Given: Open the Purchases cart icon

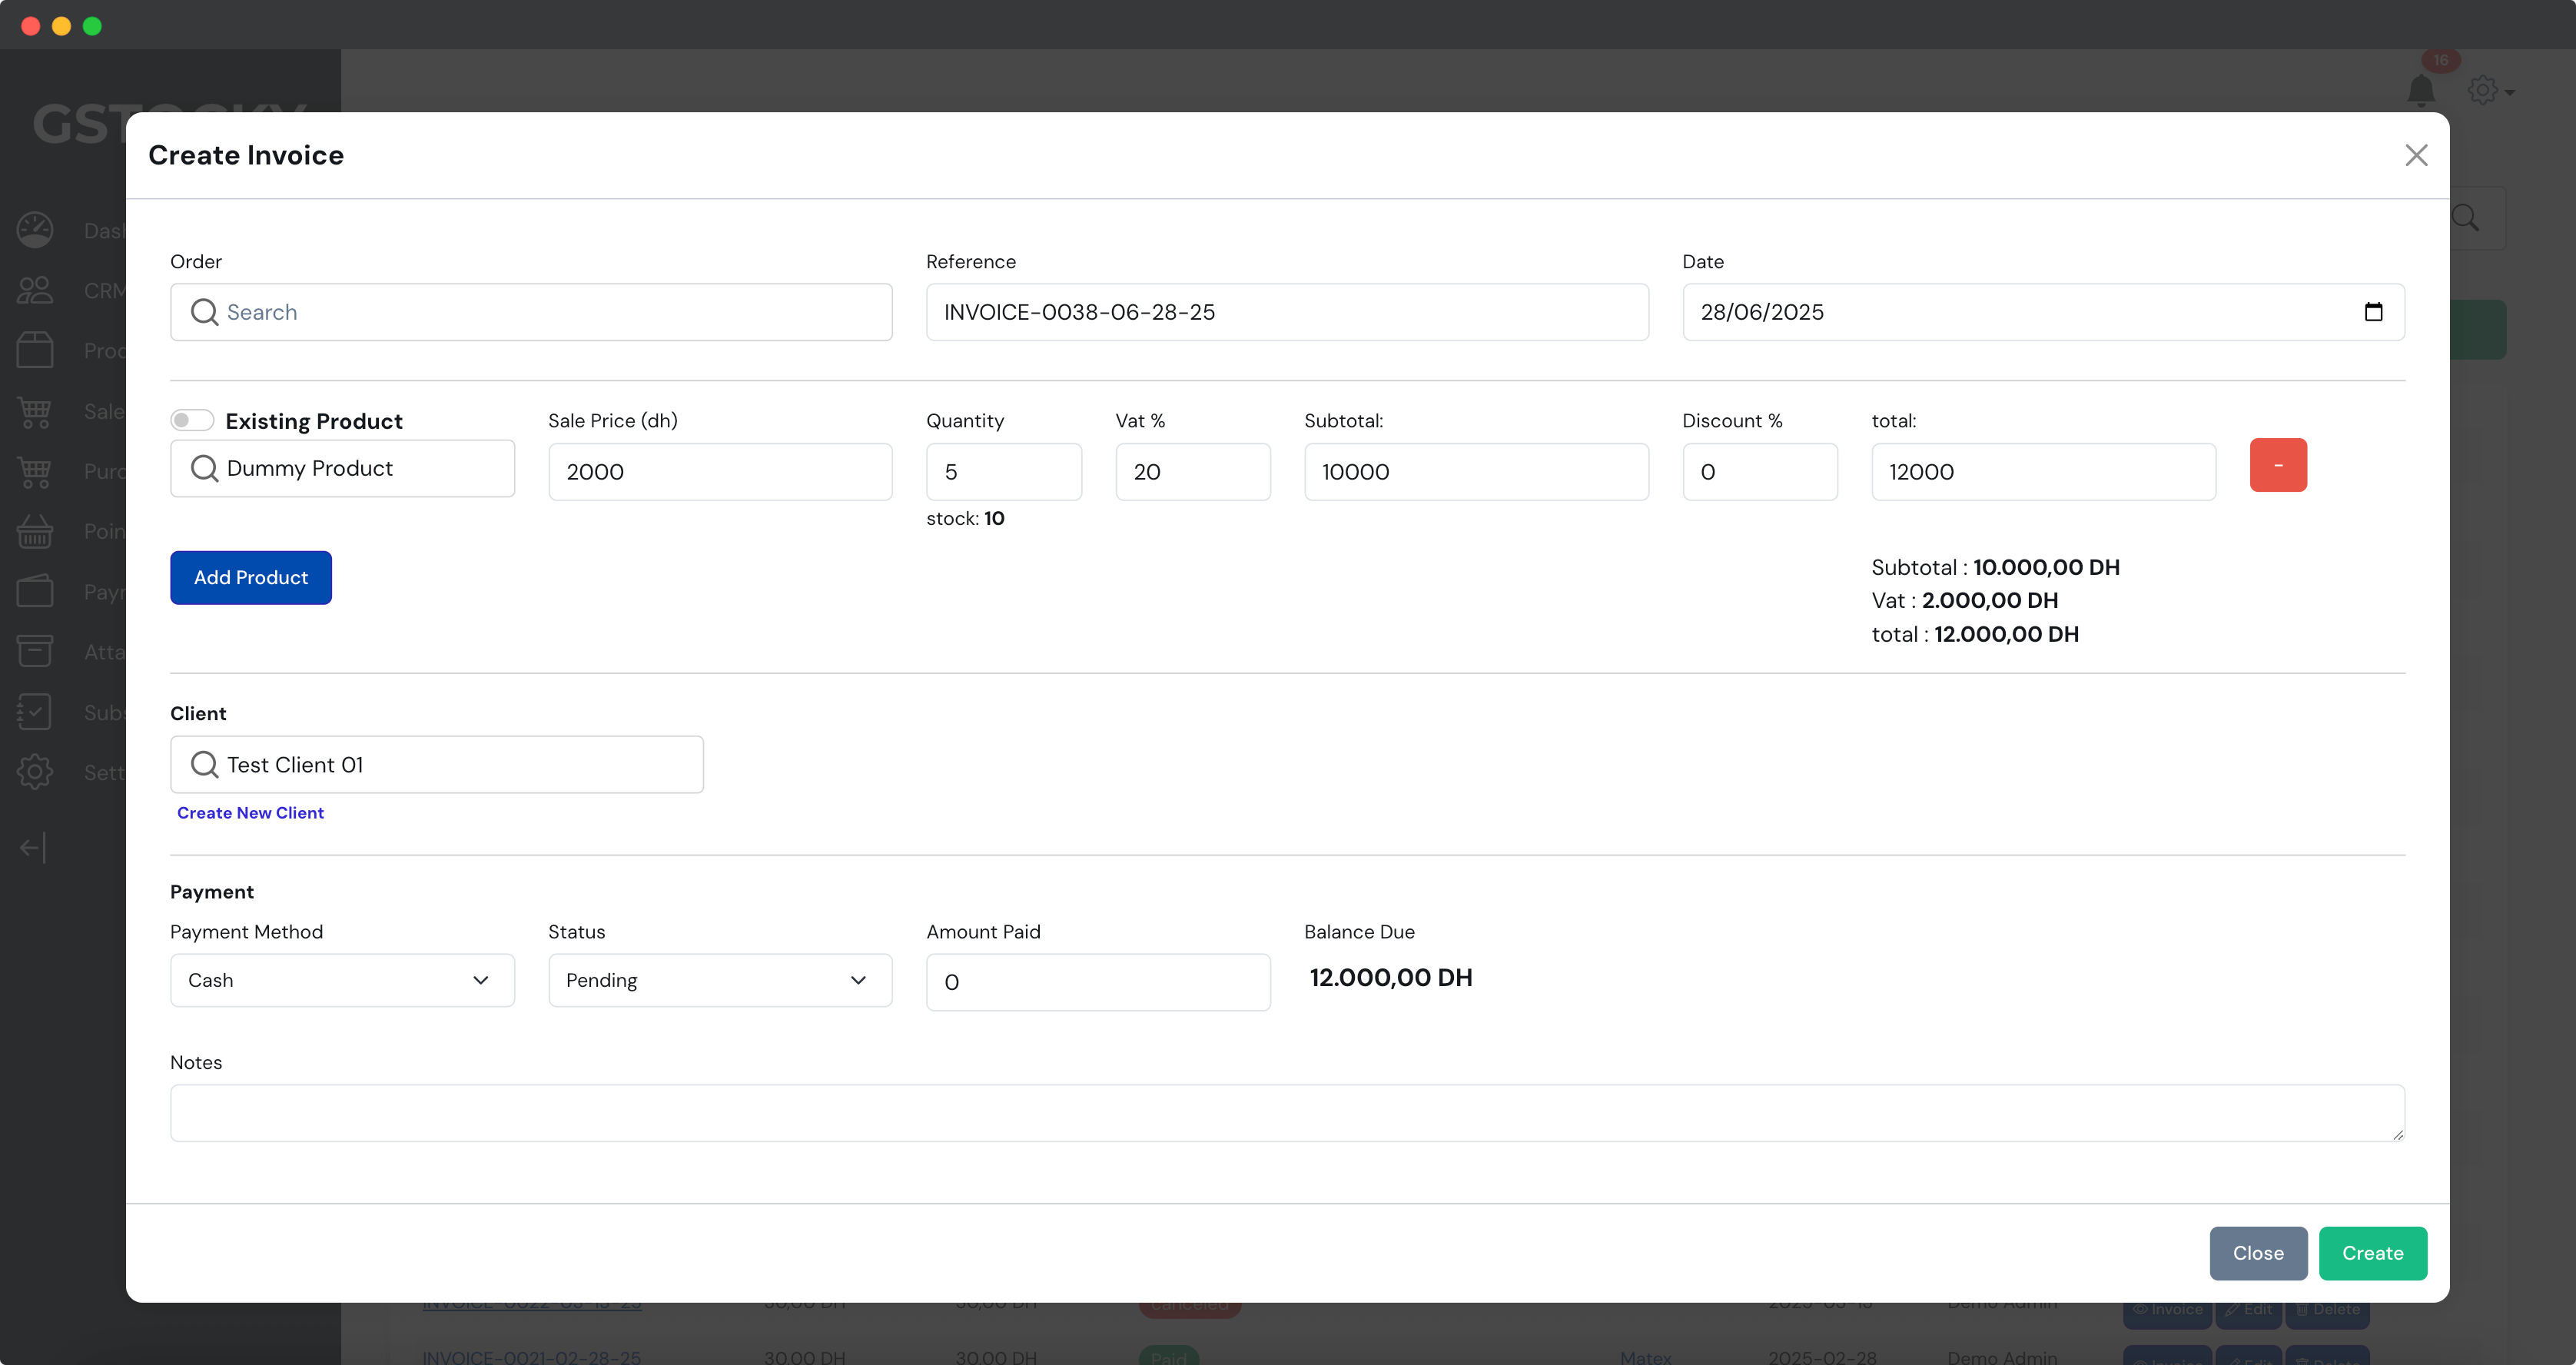Looking at the screenshot, I should point(36,471).
